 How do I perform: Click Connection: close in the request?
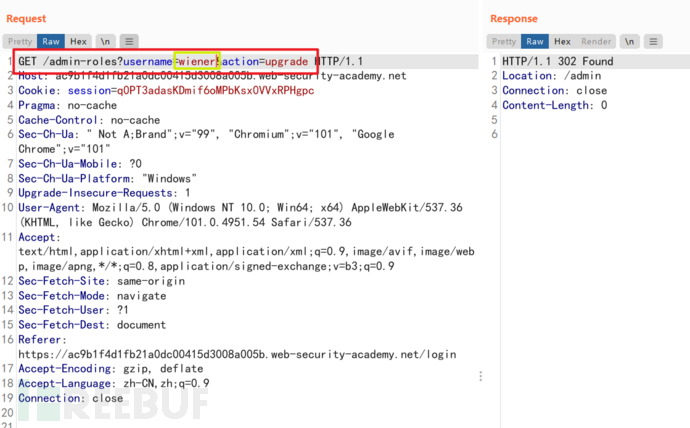(x=70, y=398)
